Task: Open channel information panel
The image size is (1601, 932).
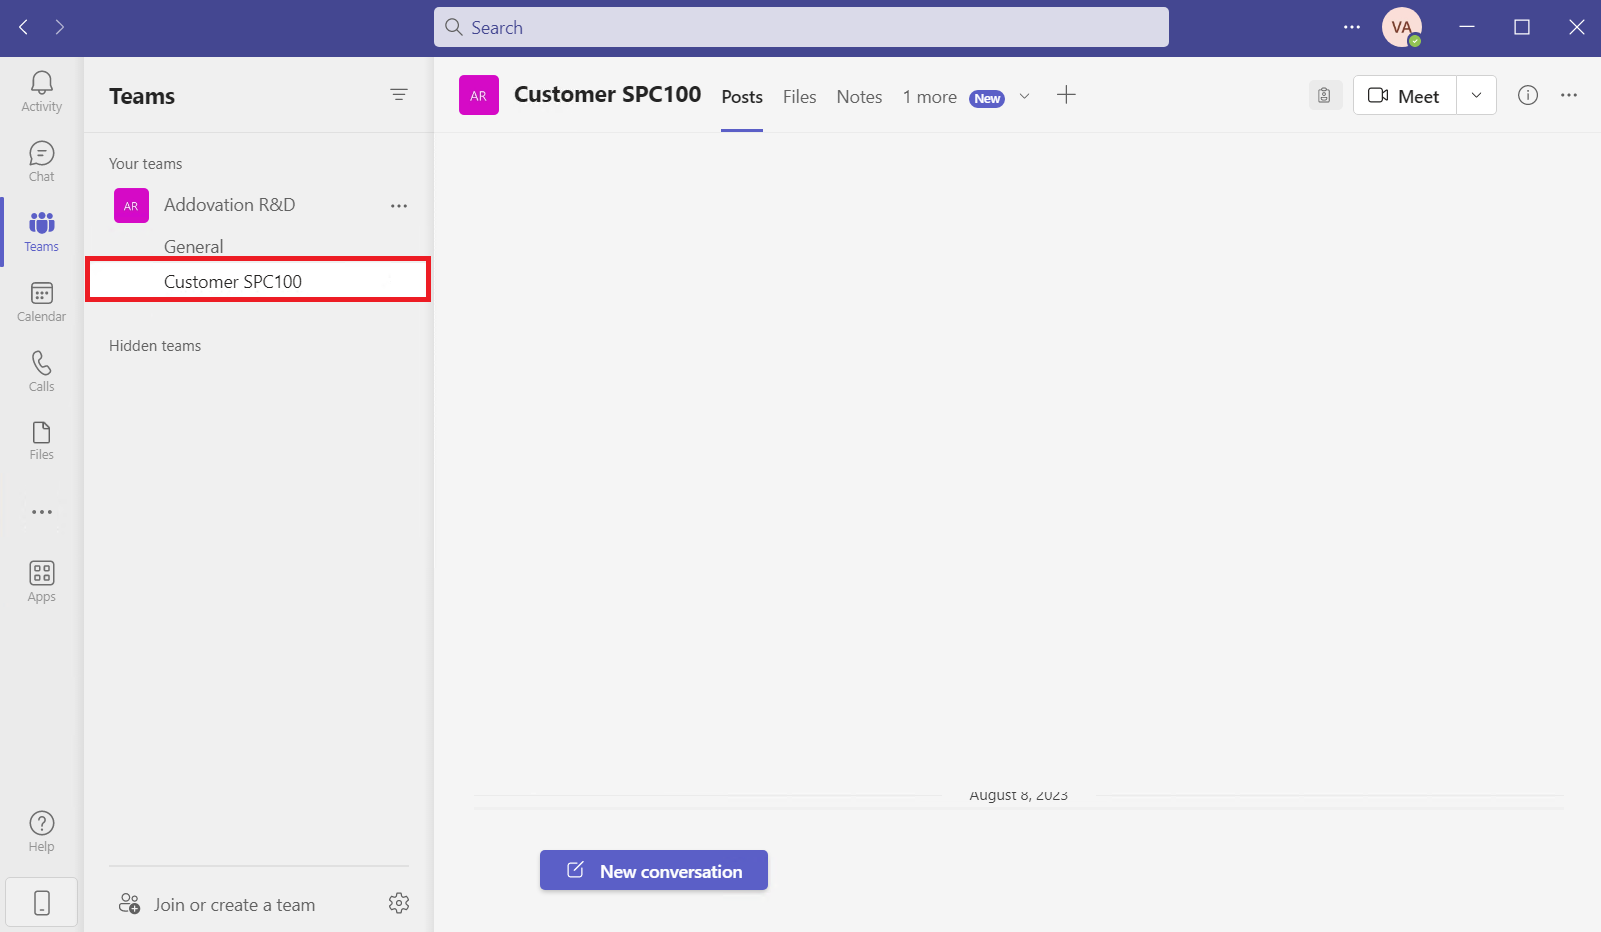Action: [1527, 95]
